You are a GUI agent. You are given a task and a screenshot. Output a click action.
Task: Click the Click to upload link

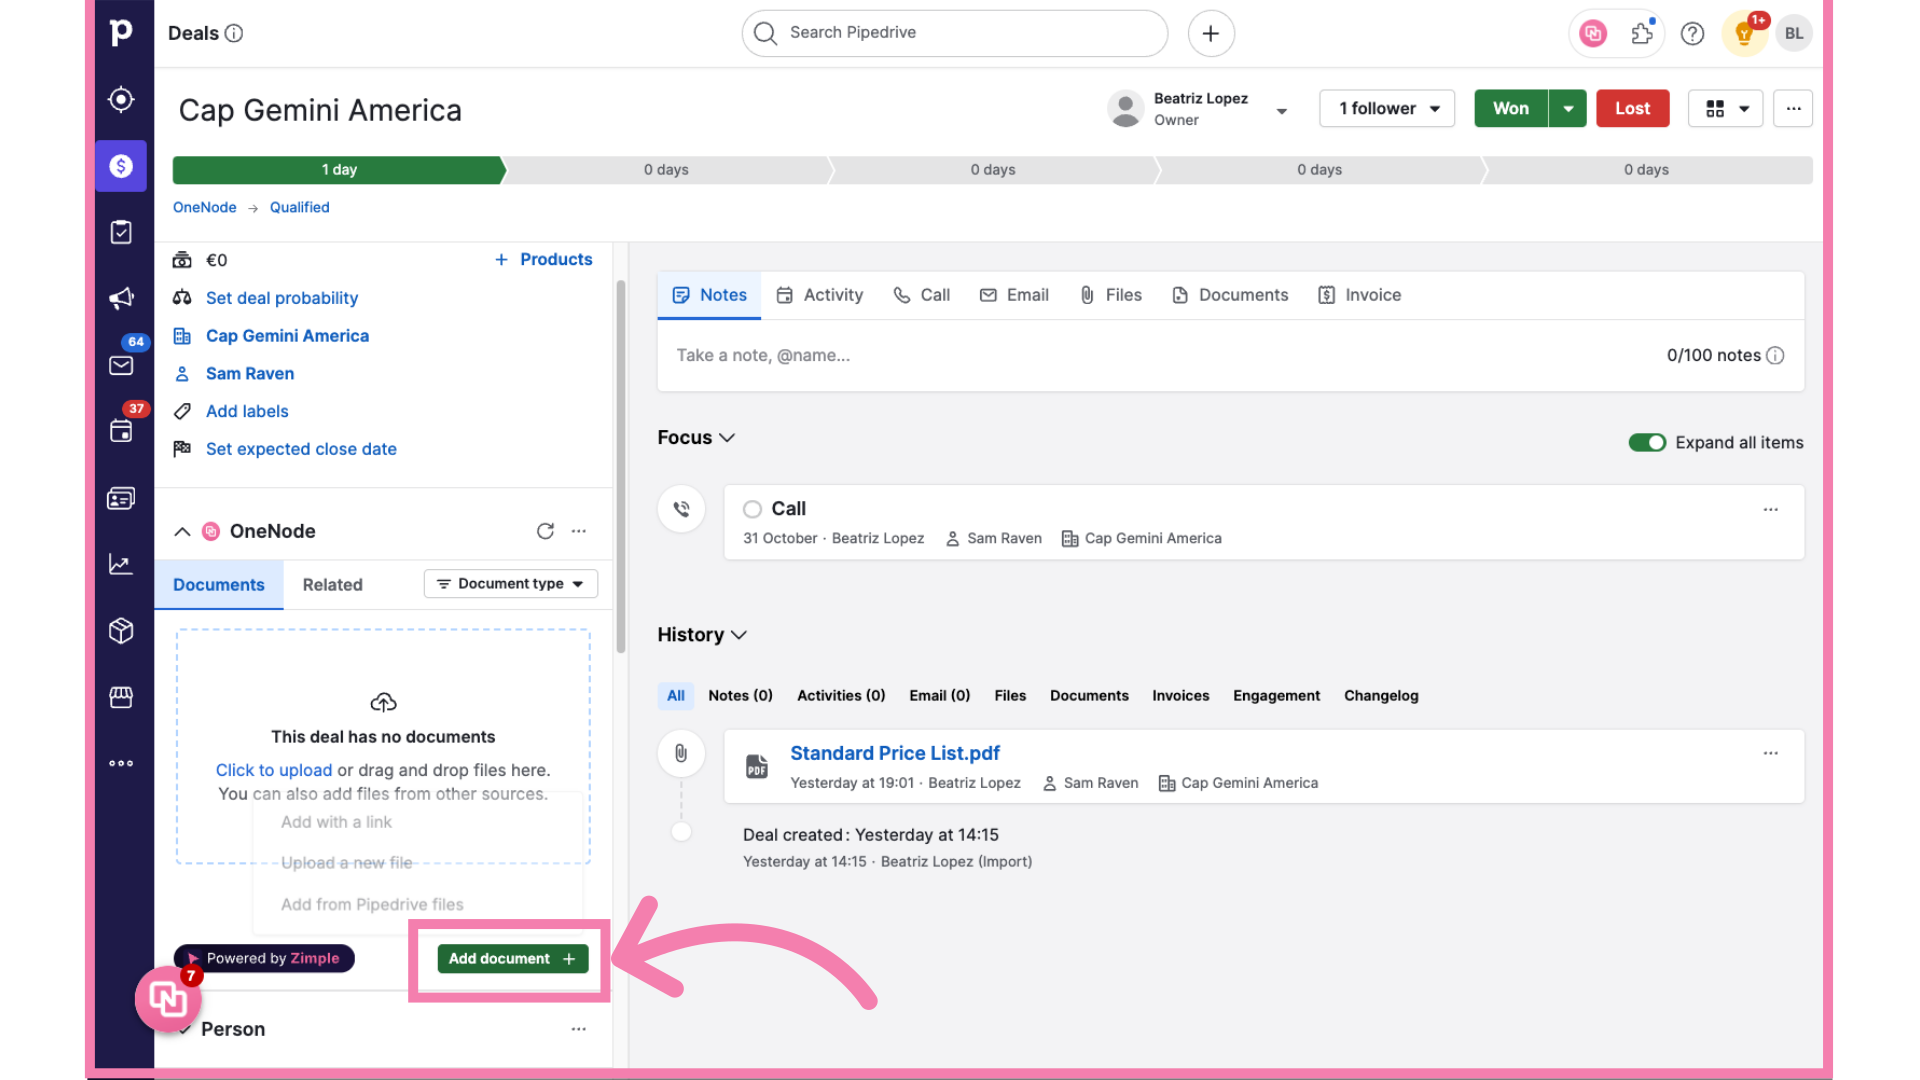click(274, 770)
